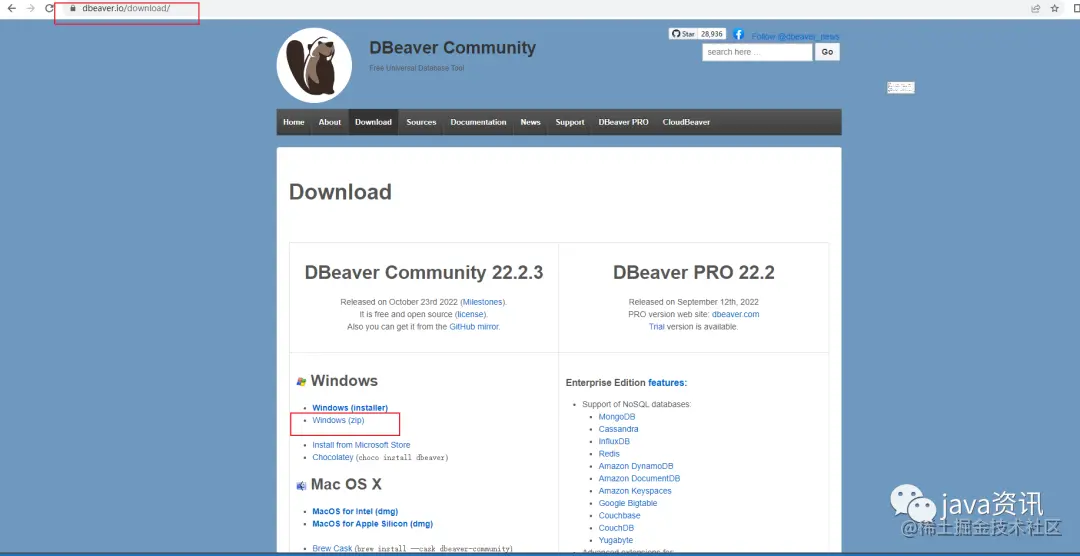
Task: Open the license link
Action: click(x=470, y=314)
